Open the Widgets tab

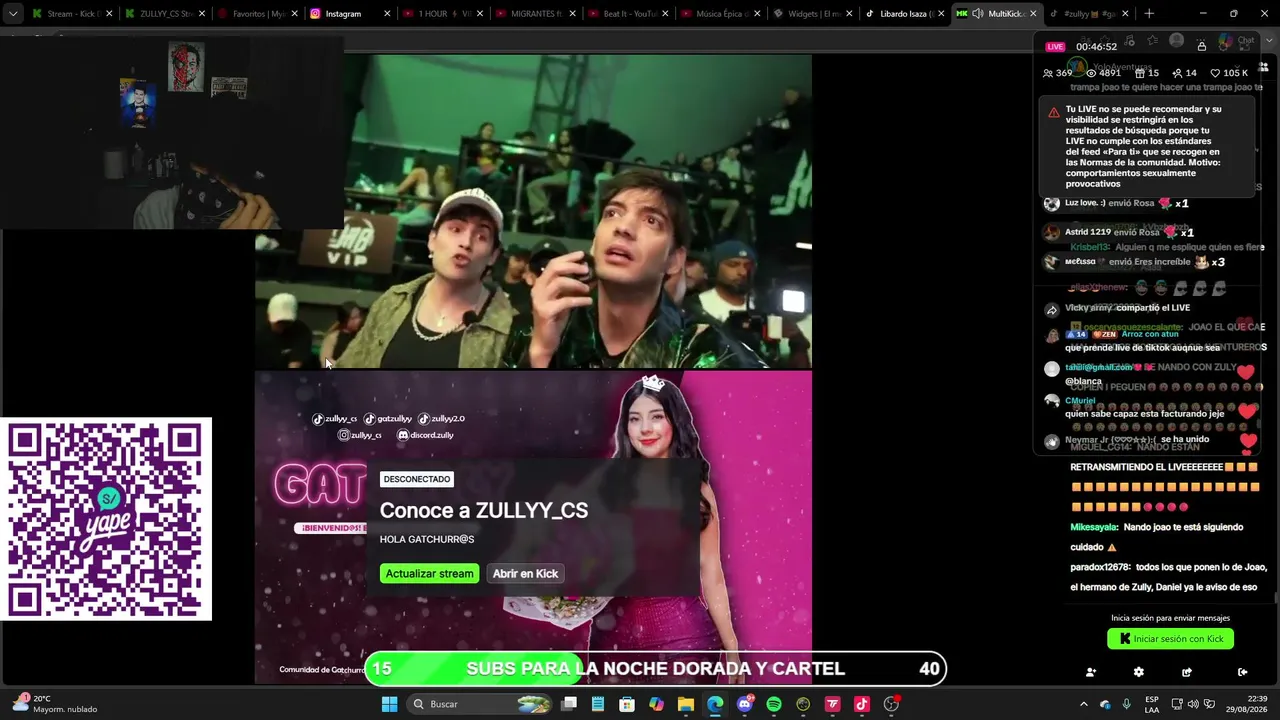point(814,14)
